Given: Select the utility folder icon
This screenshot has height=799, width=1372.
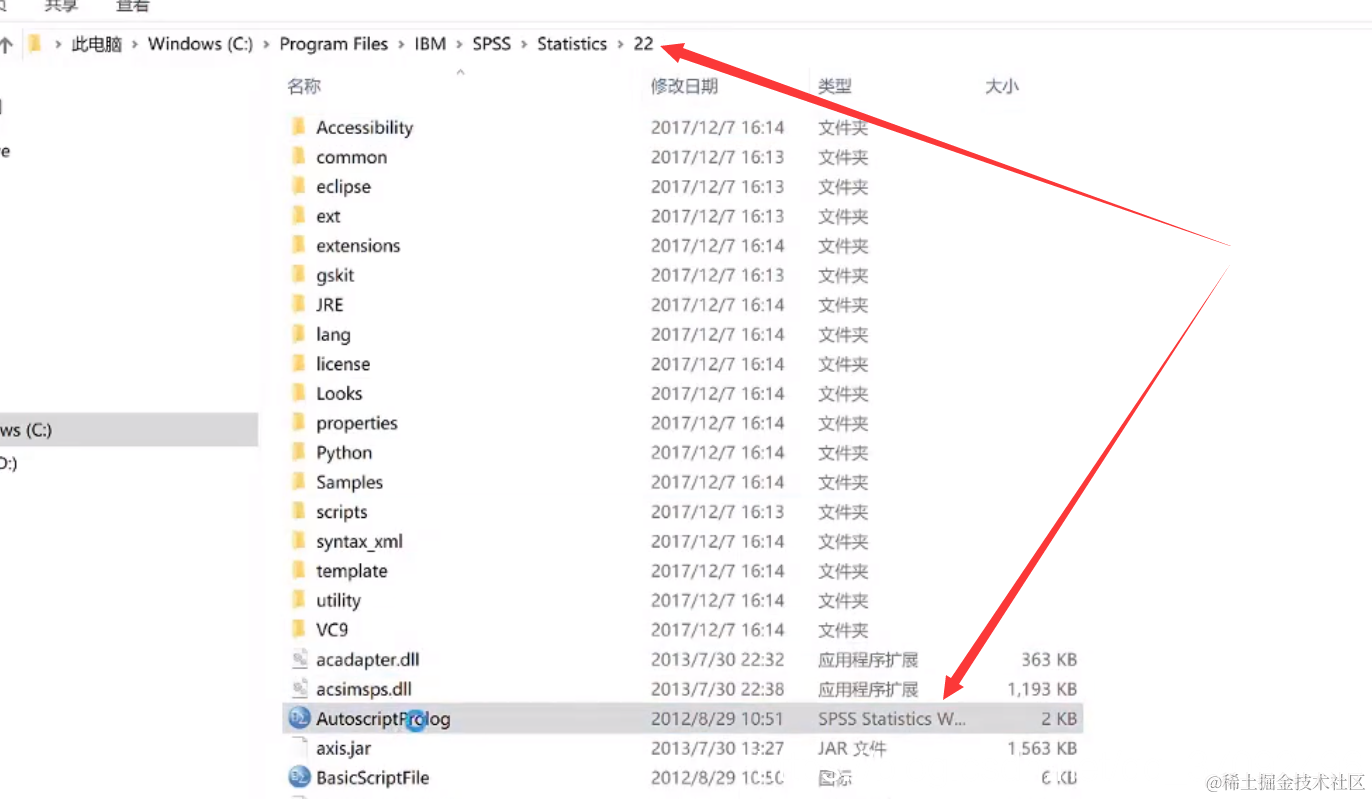Looking at the screenshot, I should [298, 600].
